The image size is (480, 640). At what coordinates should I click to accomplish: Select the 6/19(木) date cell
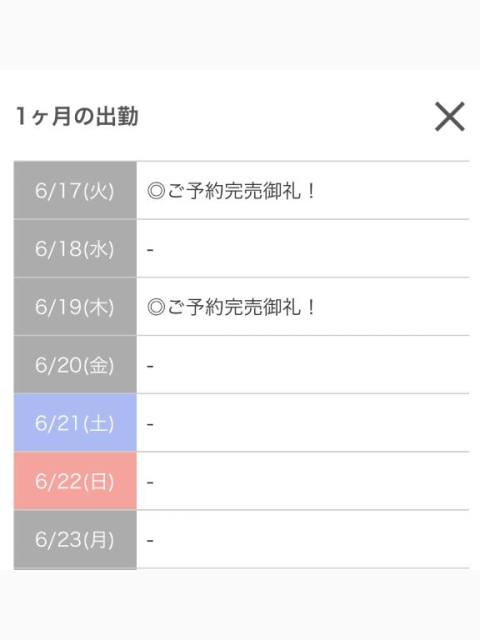(75, 307)
